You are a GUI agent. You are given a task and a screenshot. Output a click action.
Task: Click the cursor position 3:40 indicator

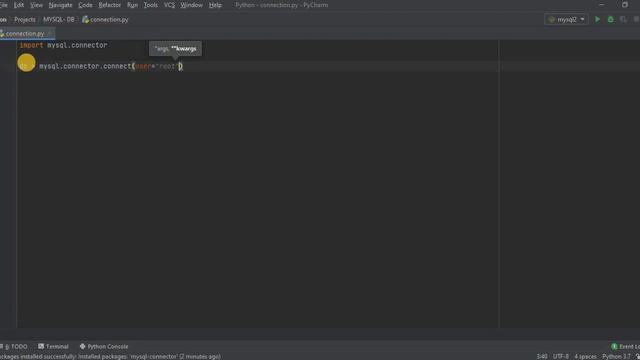(x=542, y=356)
